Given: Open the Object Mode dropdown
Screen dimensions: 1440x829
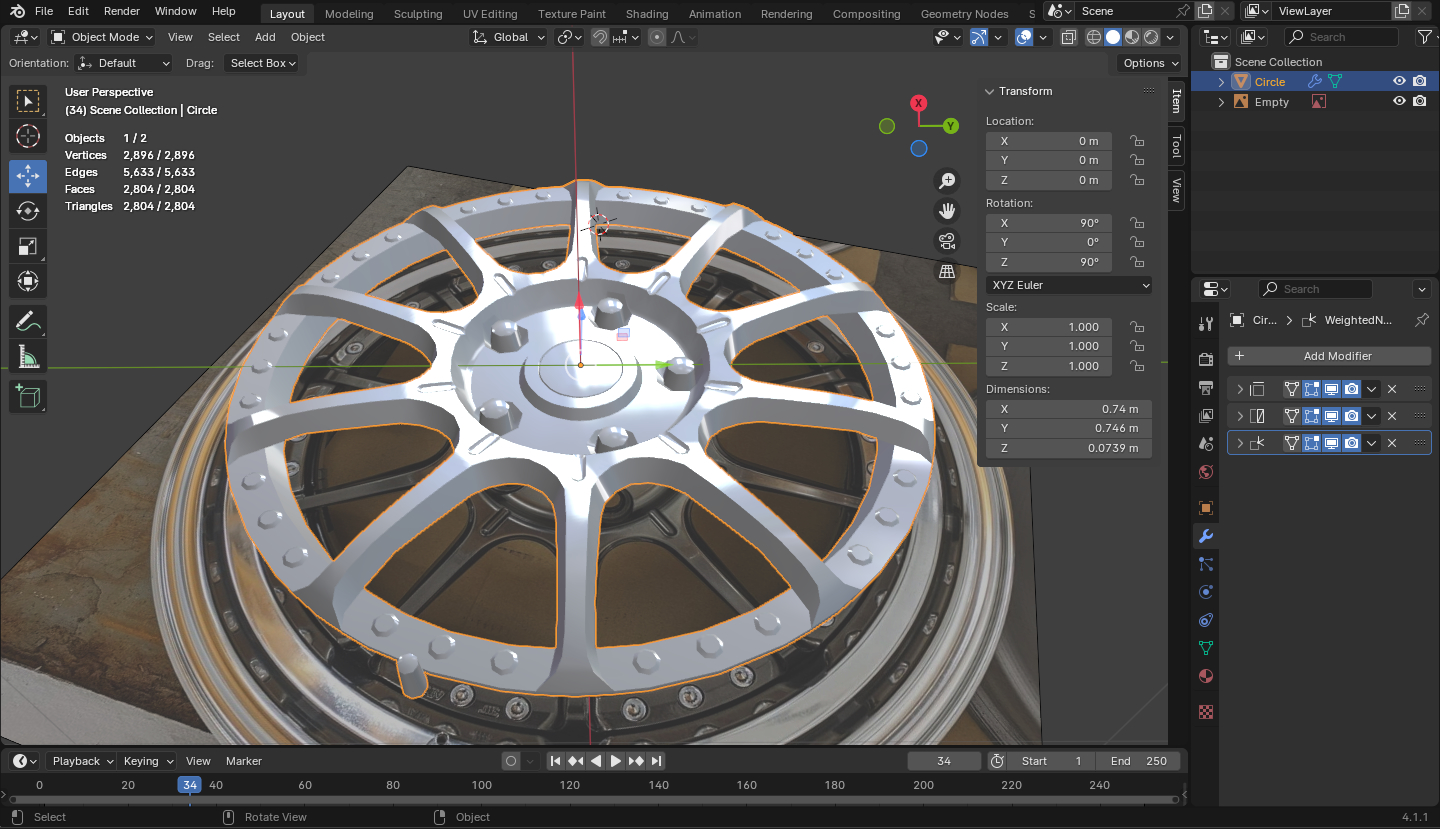Looking at the screenshot, I should tap(102, 37).
